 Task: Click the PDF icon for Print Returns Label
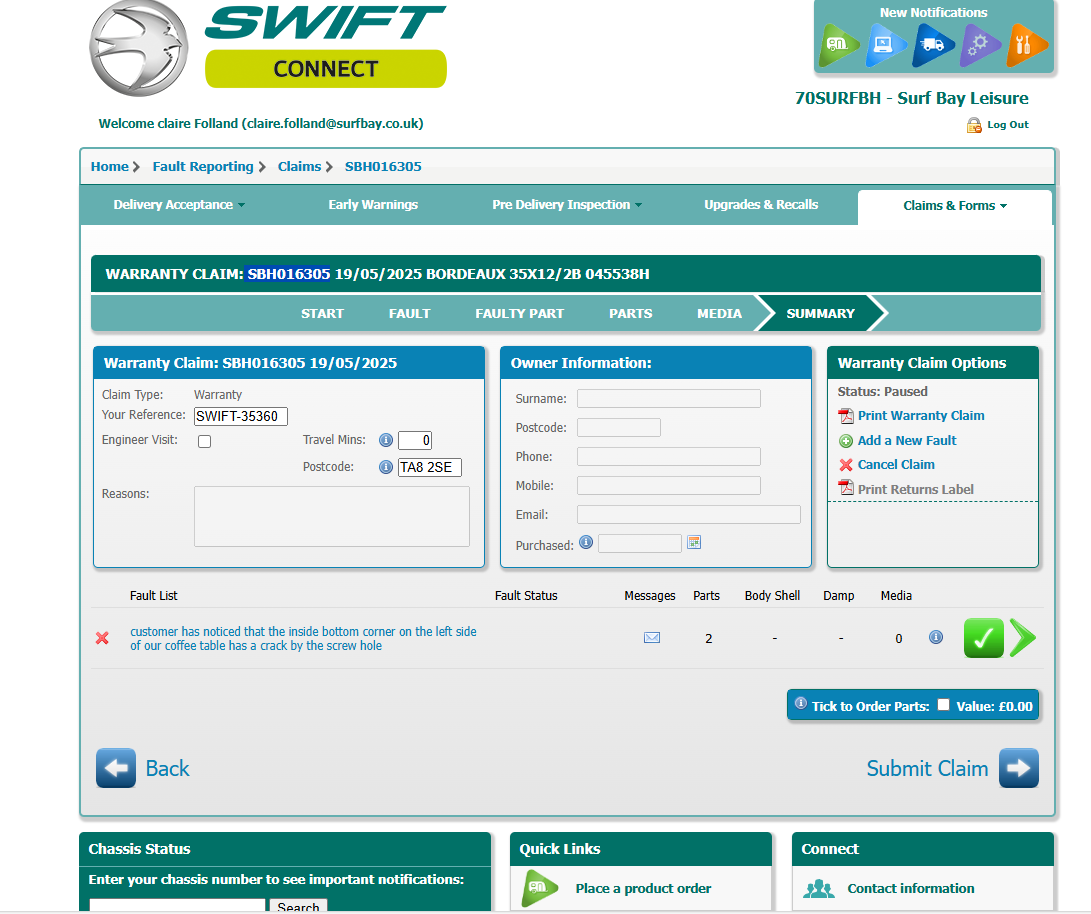pyautogui.click(x=846, y=487)
